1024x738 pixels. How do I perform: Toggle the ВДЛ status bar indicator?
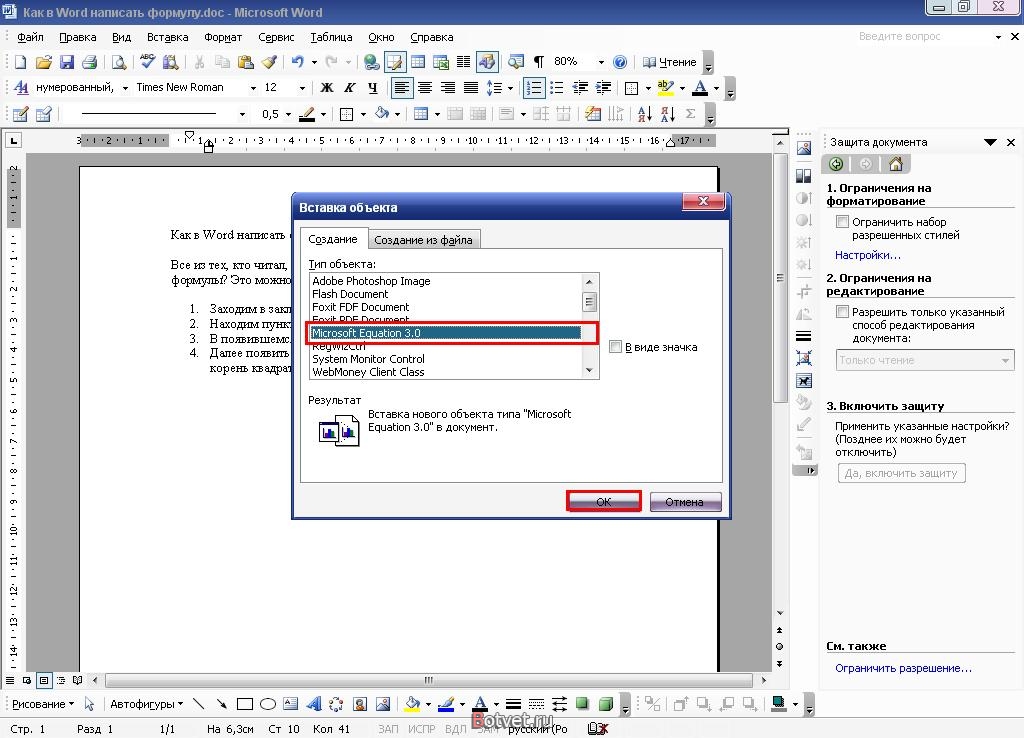(x=455, y=729)
